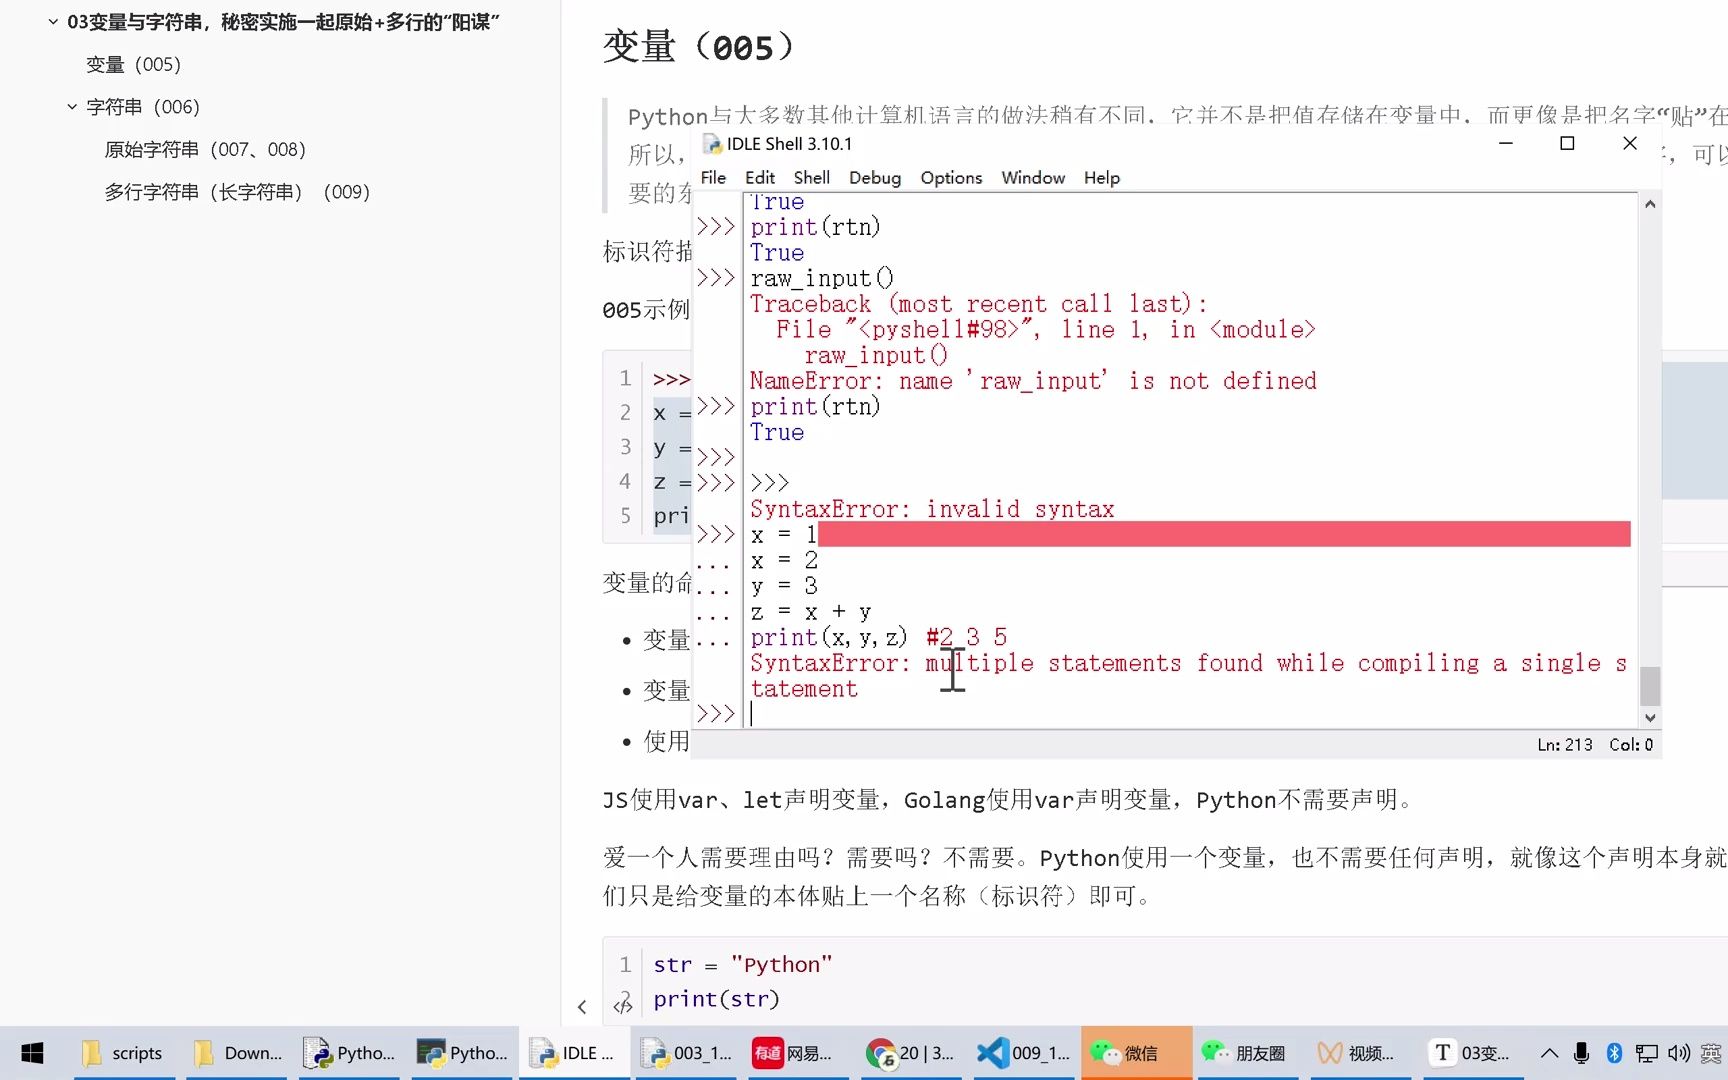The image size is (1728, 1080).
Task: Click the JS使用var、let声明变量 paragraph
Action: (x=1009, y=800)
